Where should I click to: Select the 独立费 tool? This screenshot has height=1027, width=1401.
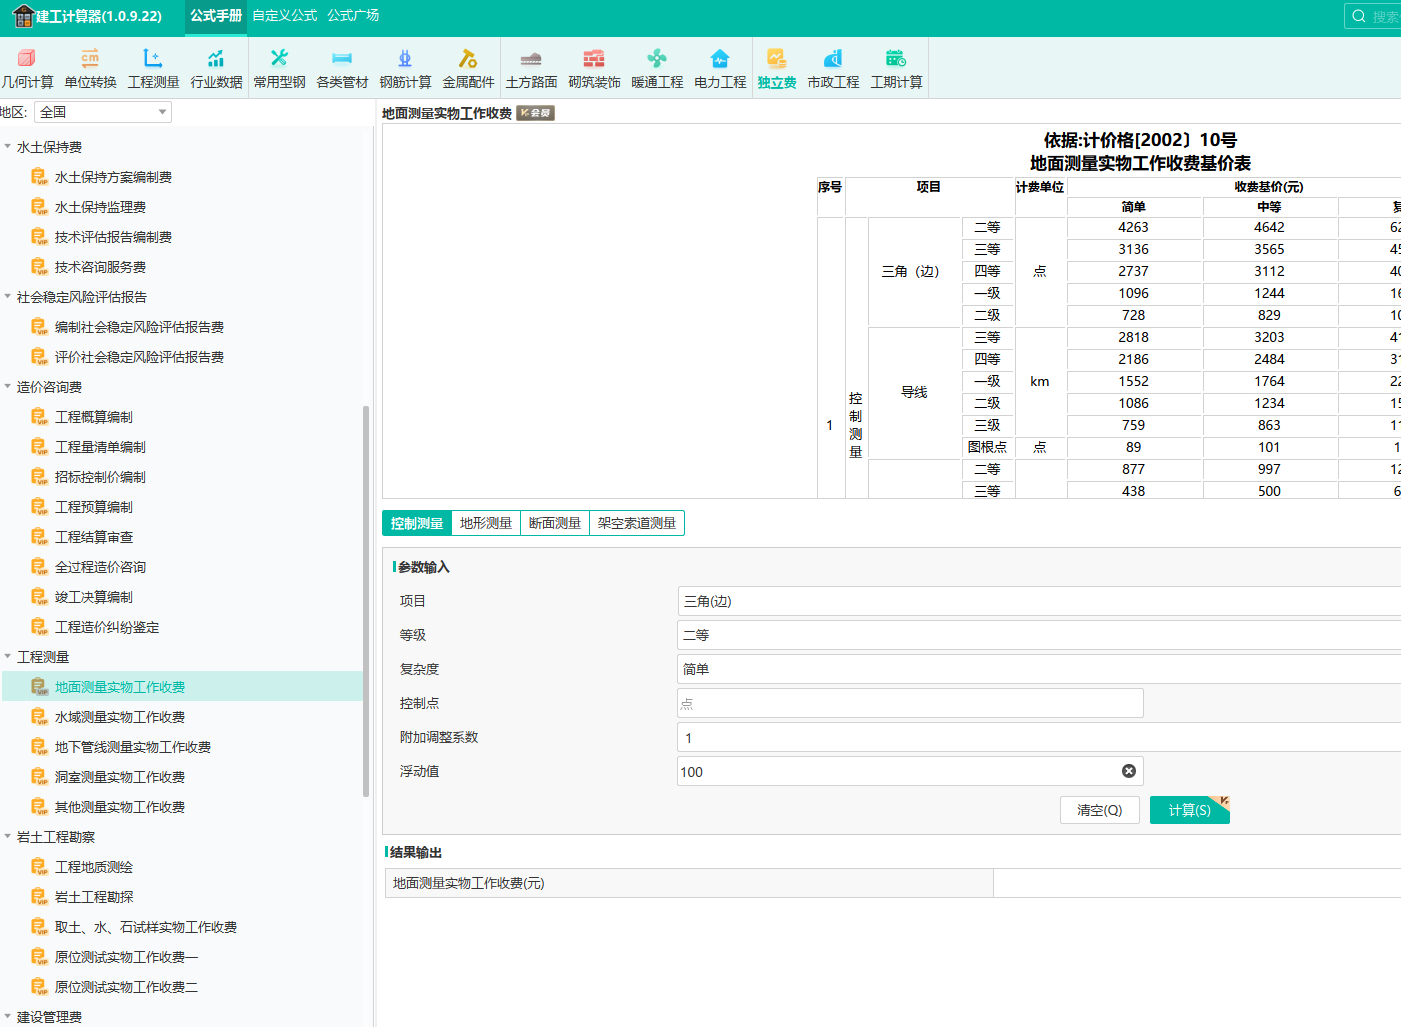pyautogui.click(x=777, y=68)
